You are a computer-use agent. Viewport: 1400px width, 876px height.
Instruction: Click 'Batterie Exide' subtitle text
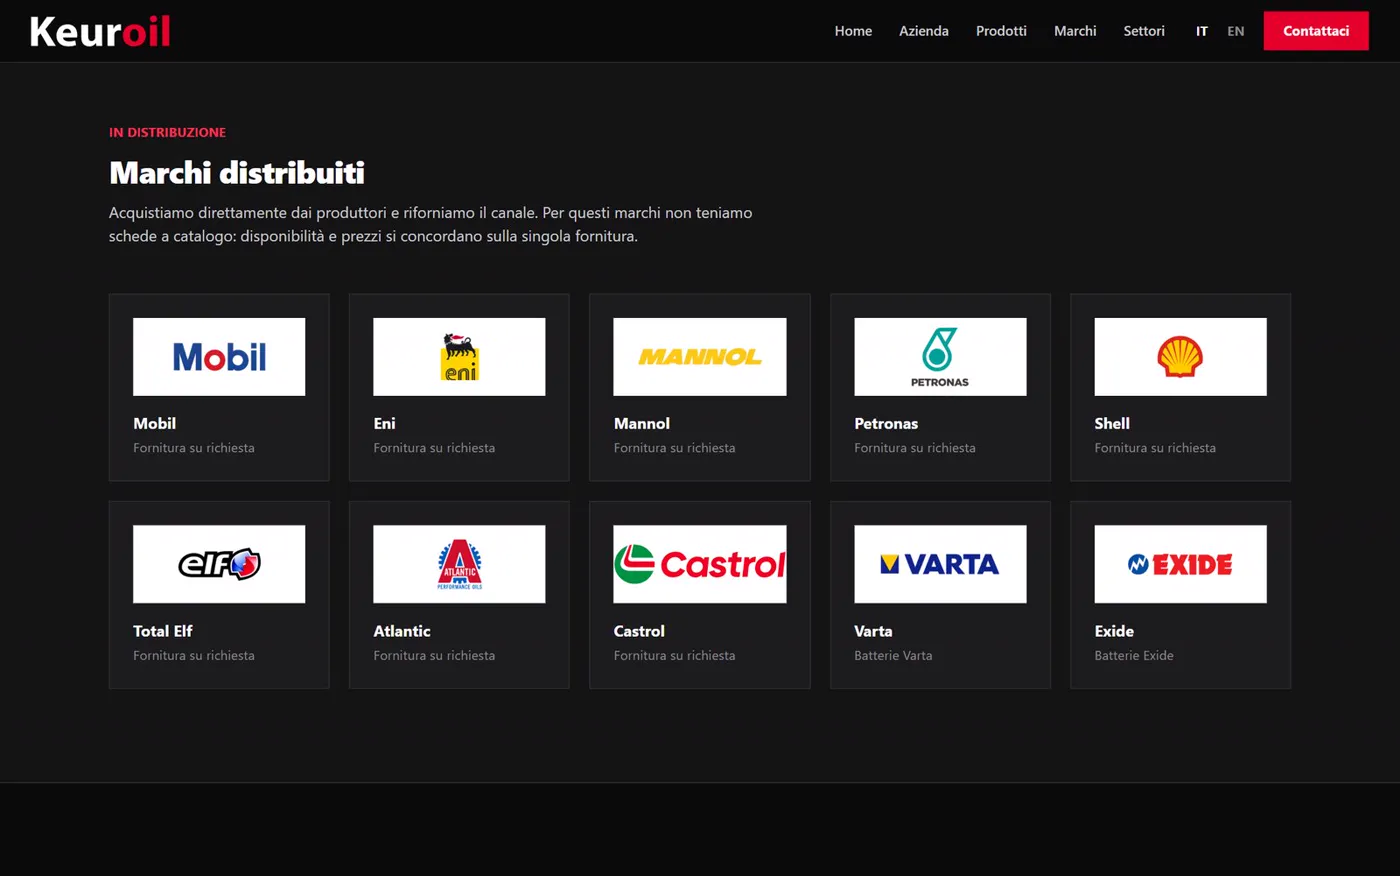point(1134,656)
